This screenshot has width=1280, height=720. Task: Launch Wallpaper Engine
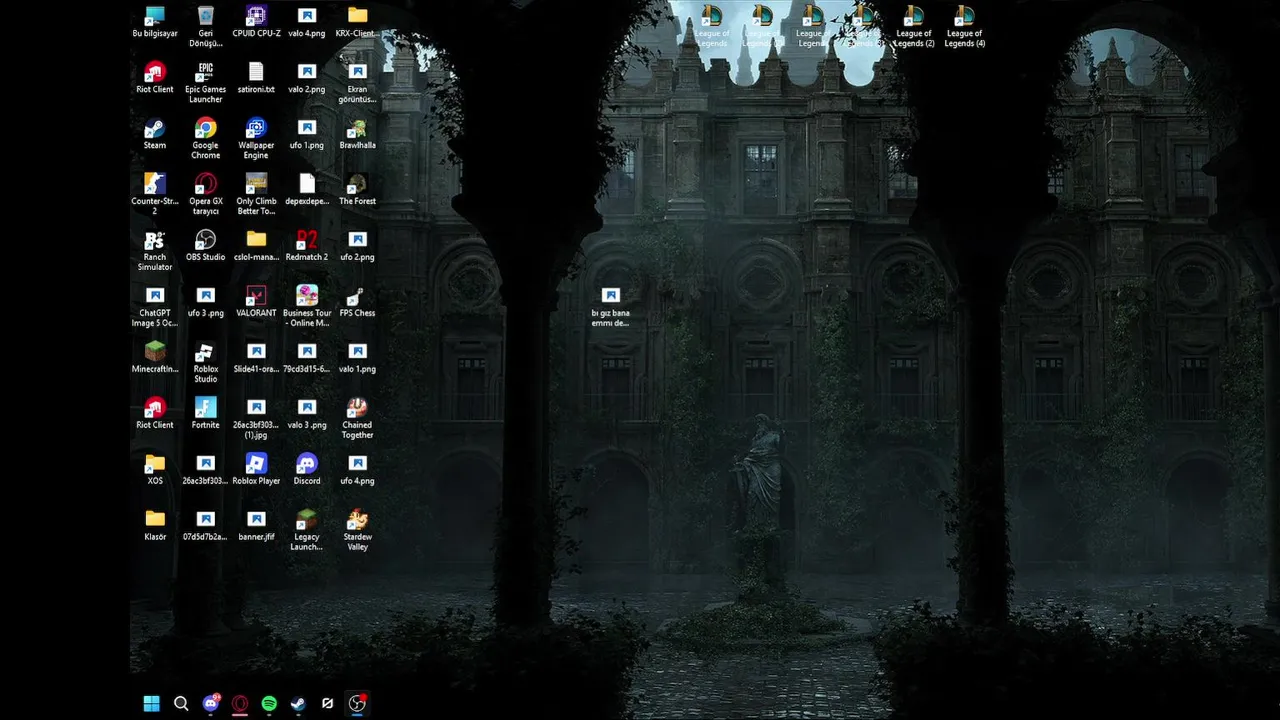pos(256,138)
